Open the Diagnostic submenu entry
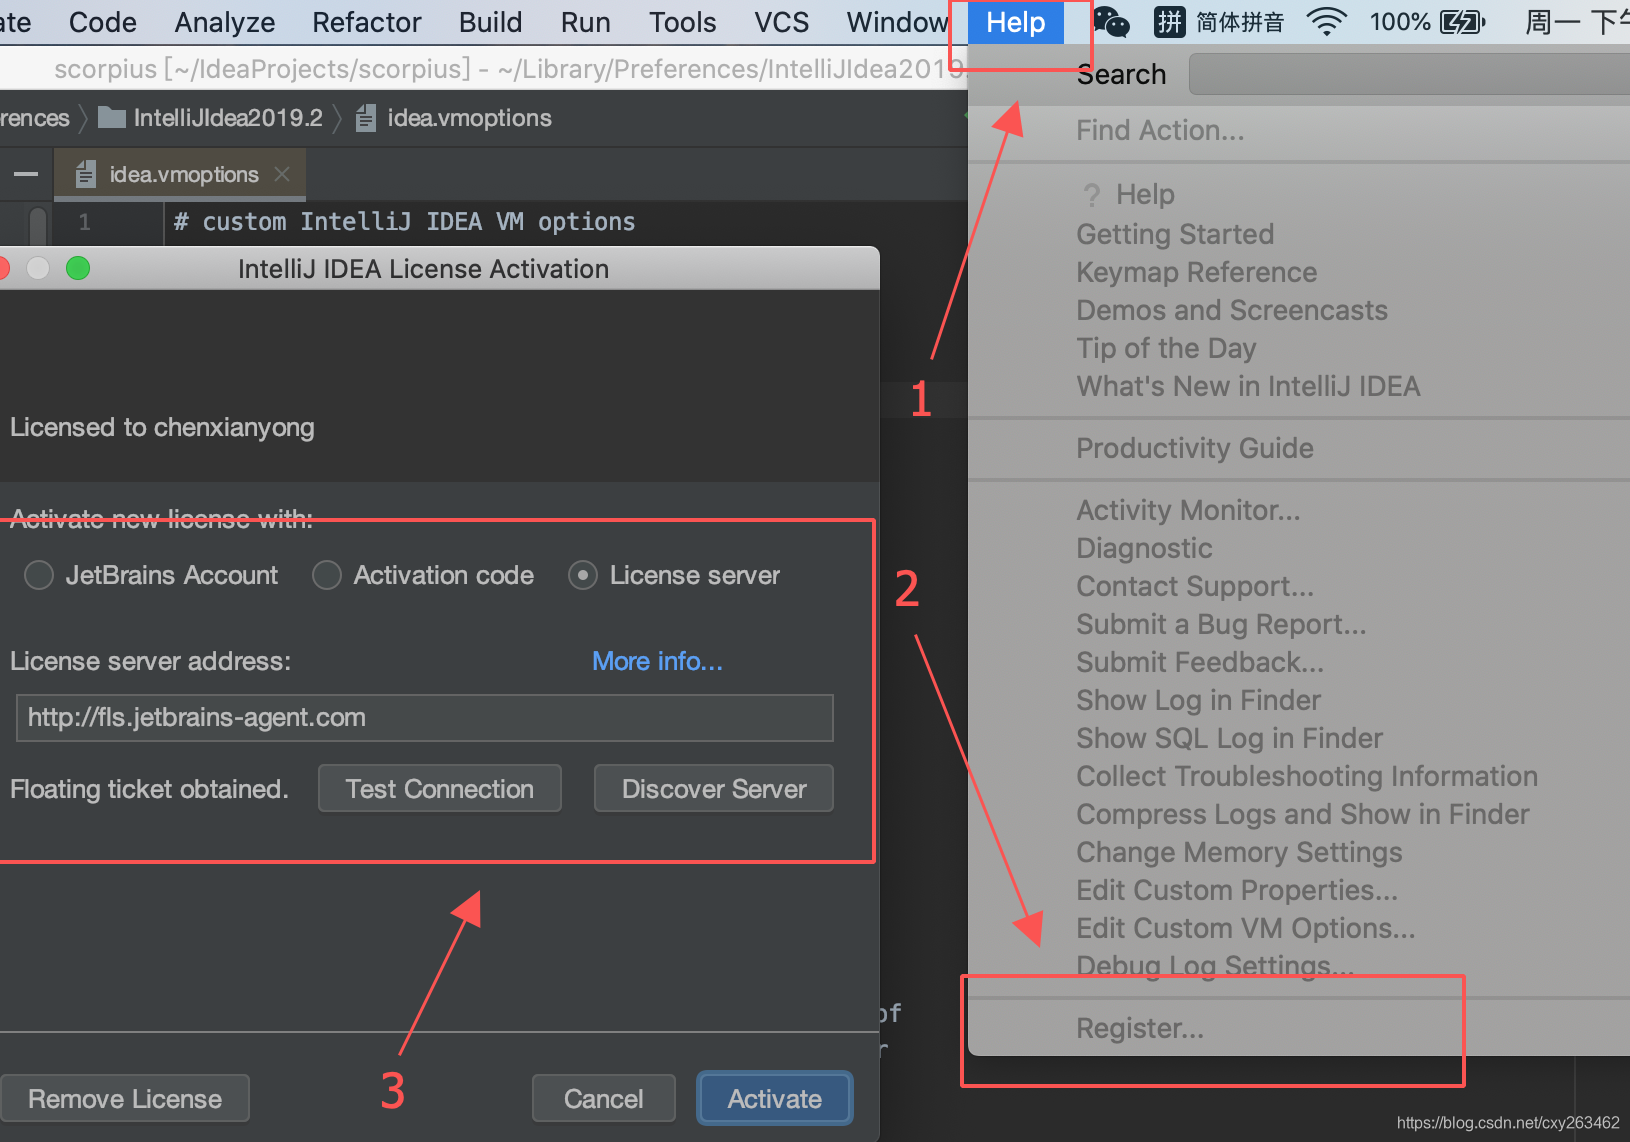 click(x=1144, y=548)
